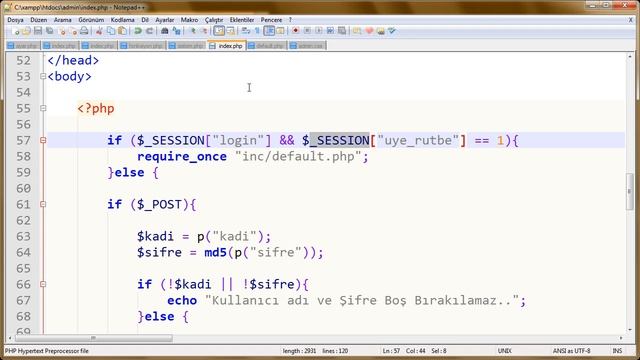
Task: Switch to the sistem.php tab
Action: 187,46
